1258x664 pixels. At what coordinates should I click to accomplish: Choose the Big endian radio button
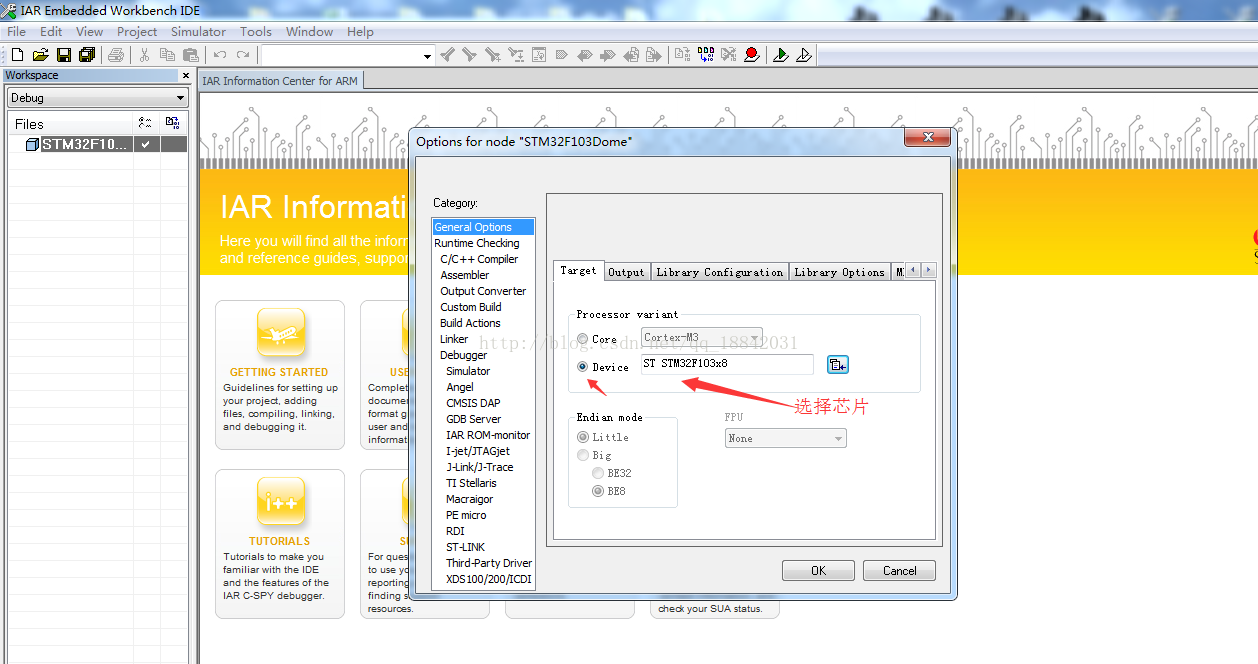click(583, 455)
